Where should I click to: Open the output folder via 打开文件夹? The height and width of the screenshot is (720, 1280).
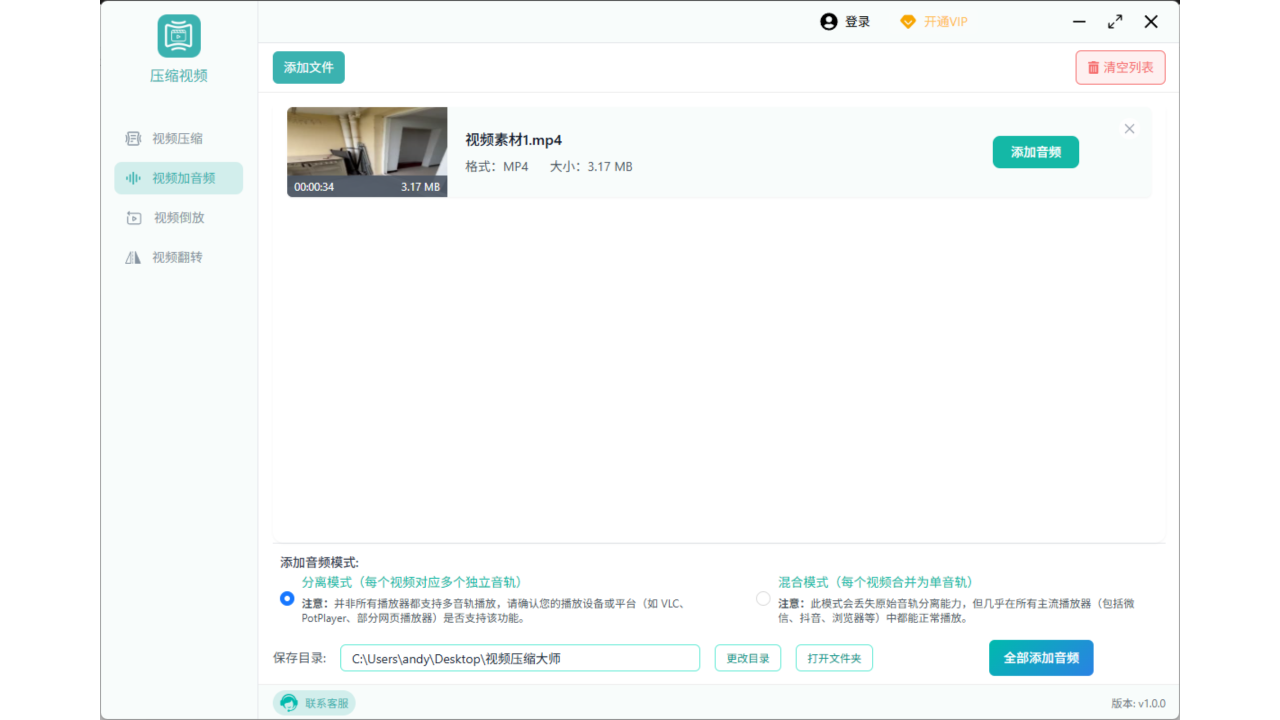point(834,658)
